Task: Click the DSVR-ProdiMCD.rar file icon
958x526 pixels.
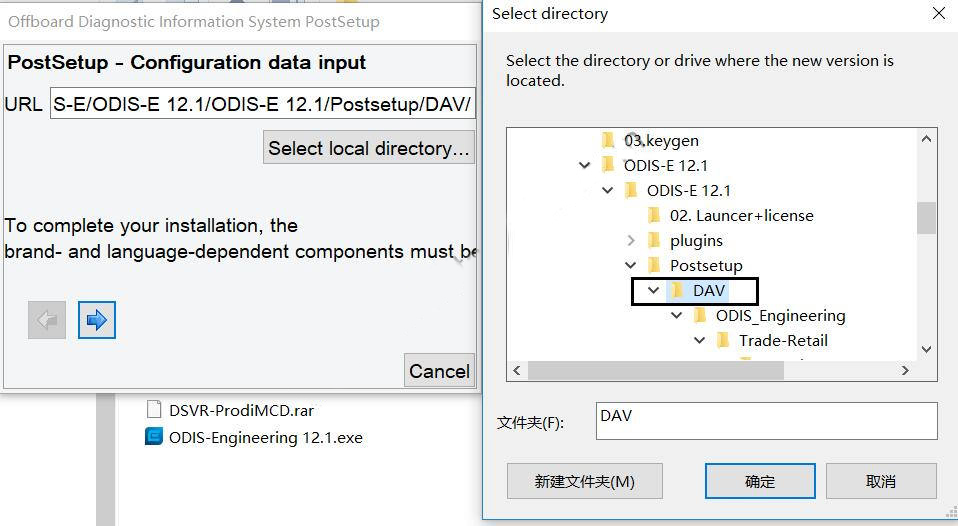Action: [154, 409]
